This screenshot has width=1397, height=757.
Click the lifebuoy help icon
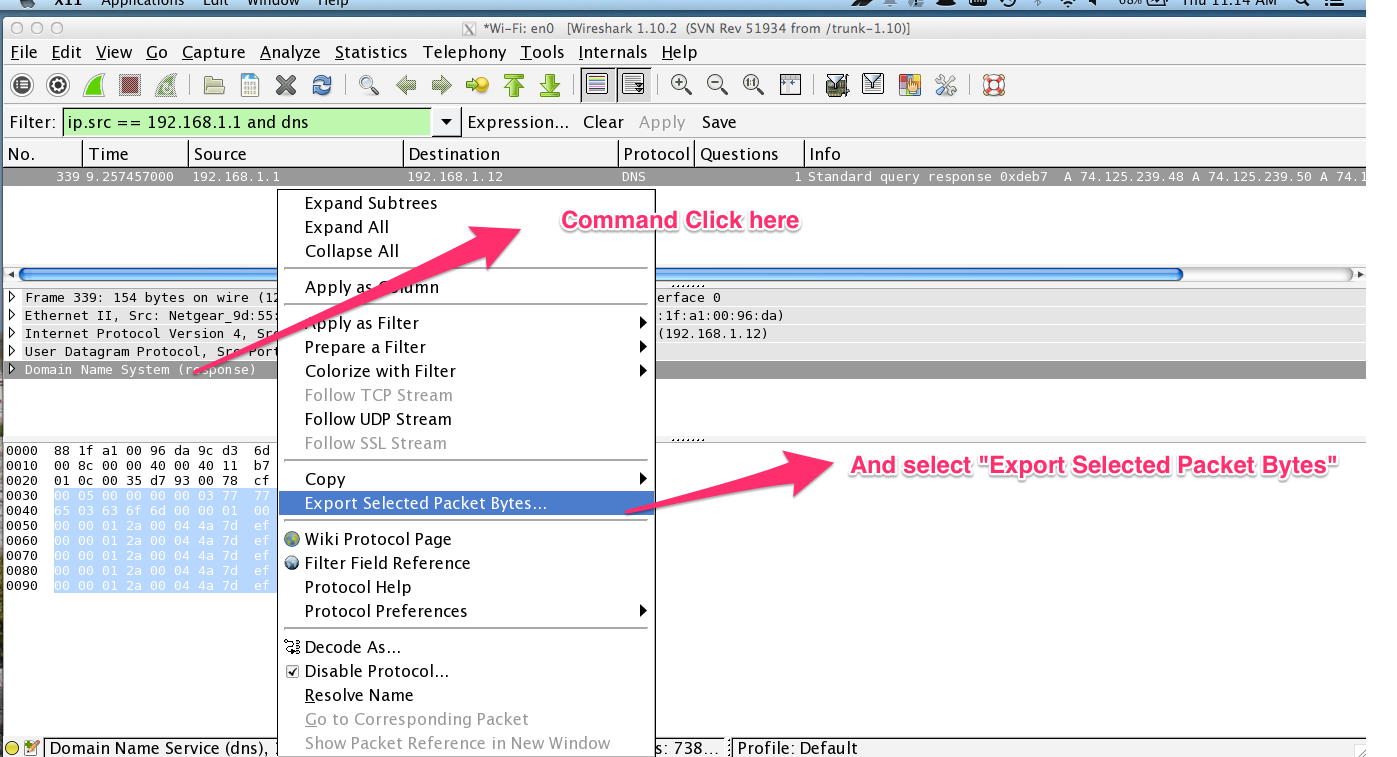[993, 85]
